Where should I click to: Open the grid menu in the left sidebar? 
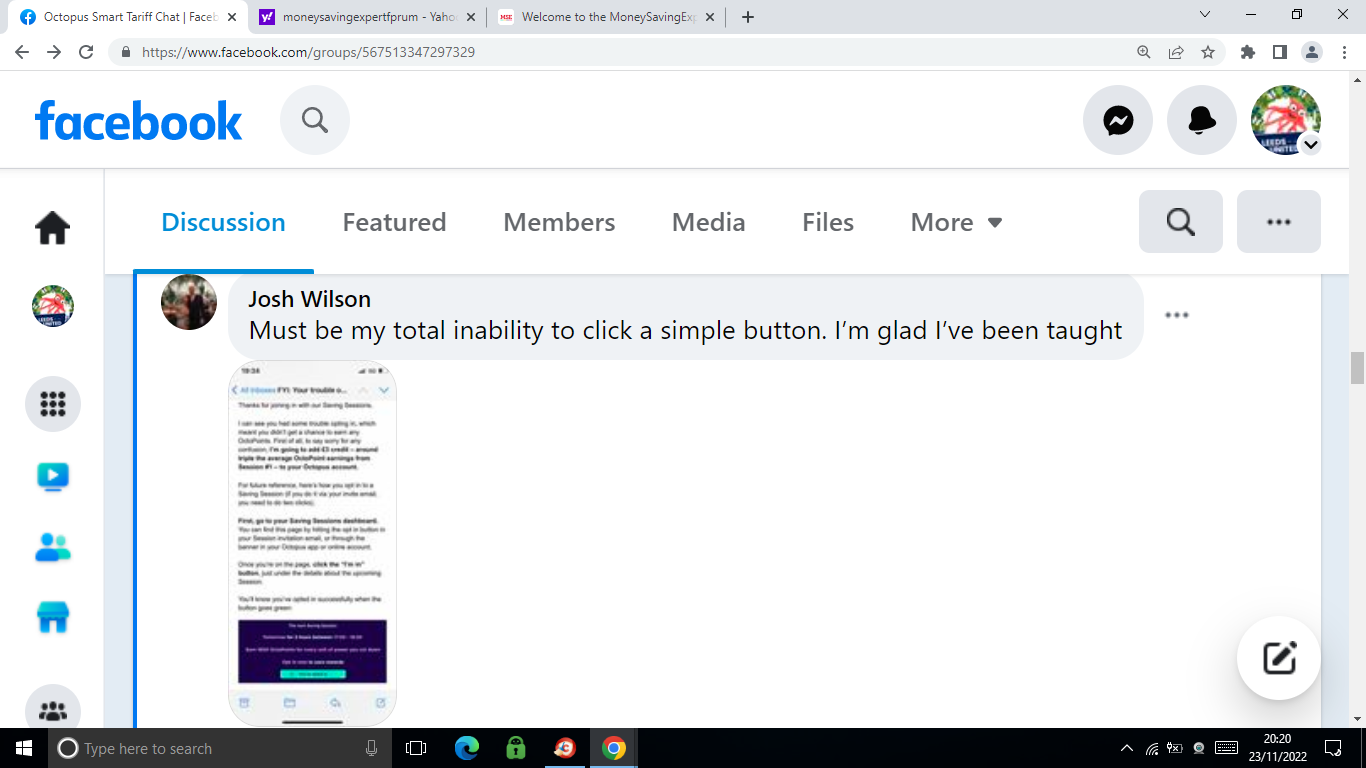point(53,404)
